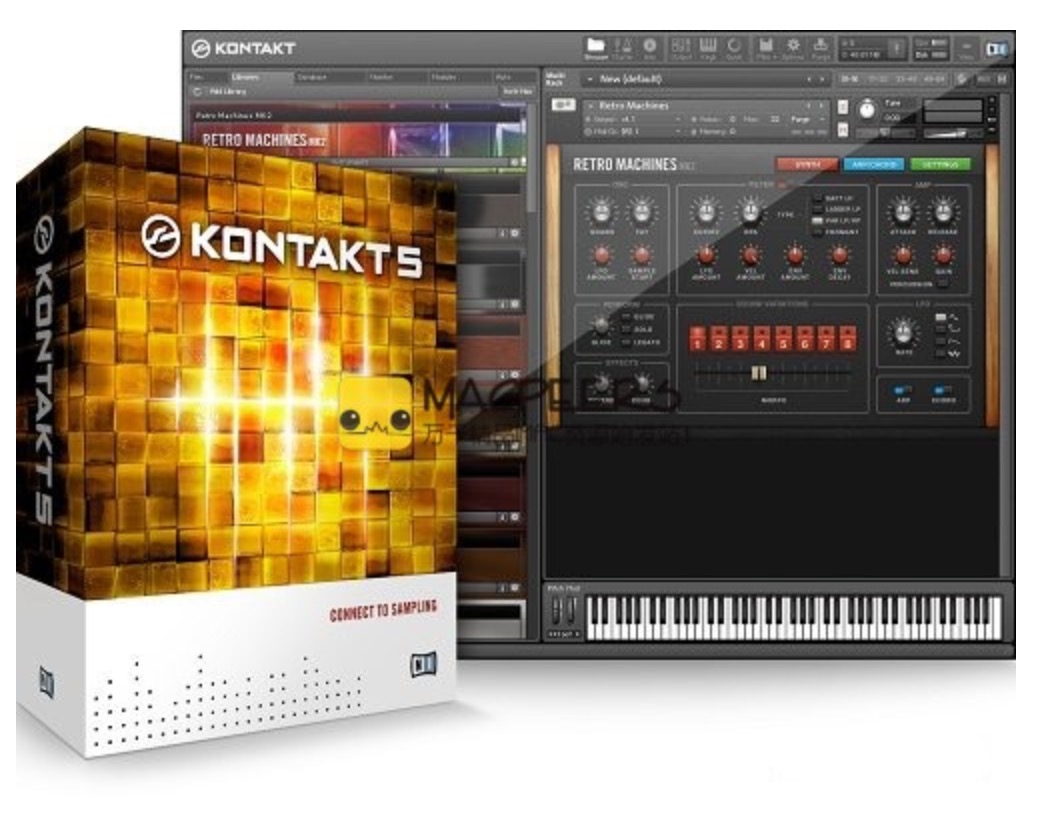Image resolution: width=1064 pixels, height=826 pixels.
Task: Open the instrument Output dropdown
Action: 634,119
